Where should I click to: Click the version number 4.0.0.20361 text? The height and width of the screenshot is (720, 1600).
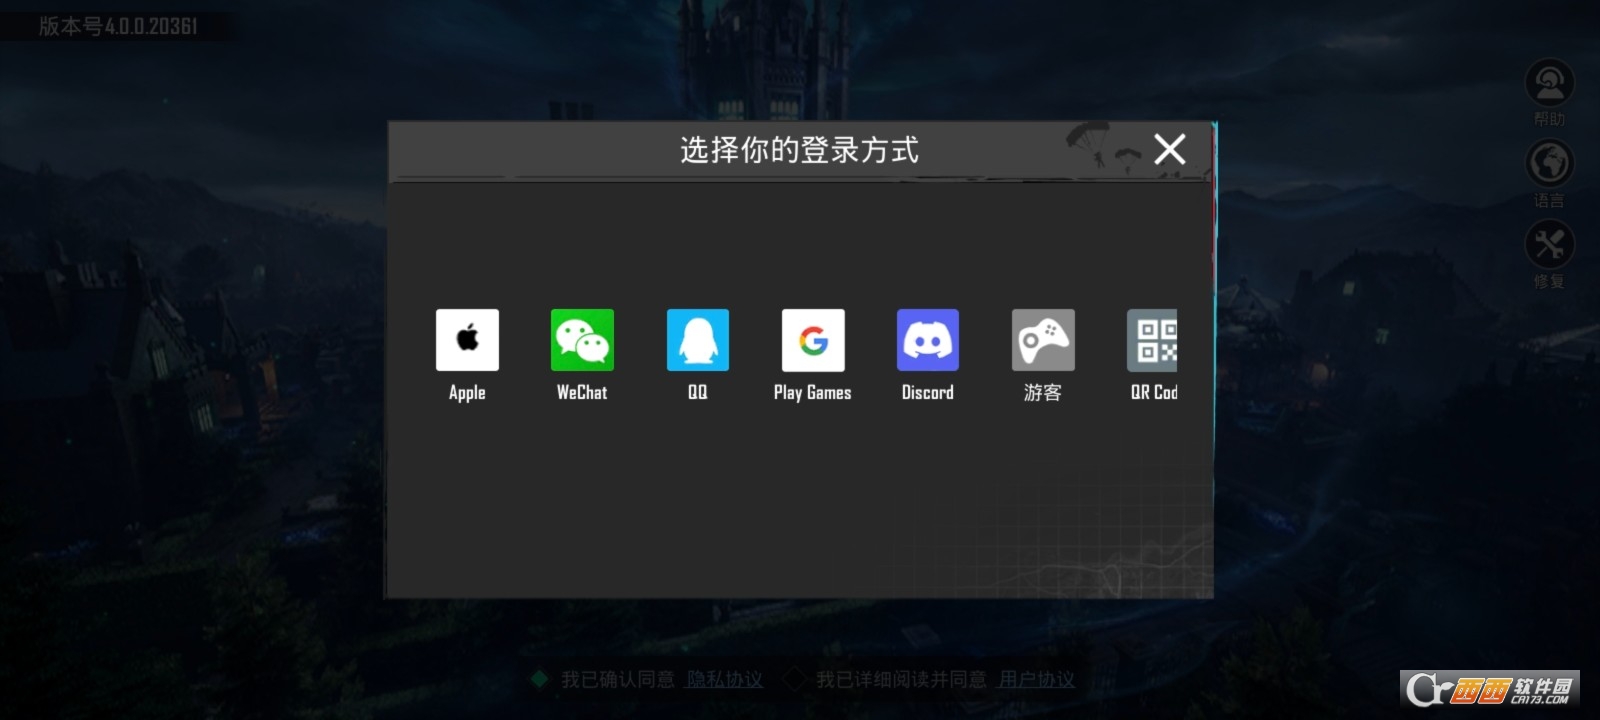pyautogui.click(x=118, y=26)
